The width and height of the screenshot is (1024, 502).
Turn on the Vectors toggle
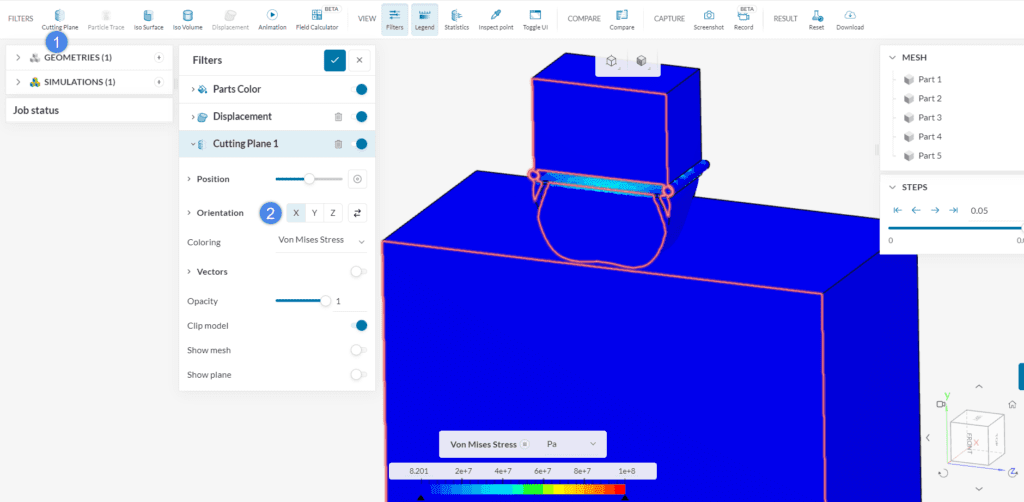358,272
